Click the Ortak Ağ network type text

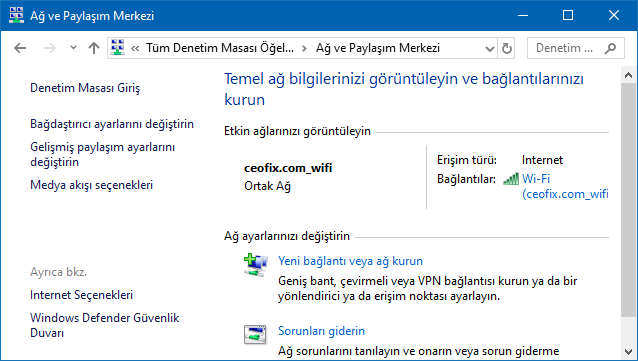(267, 186)
